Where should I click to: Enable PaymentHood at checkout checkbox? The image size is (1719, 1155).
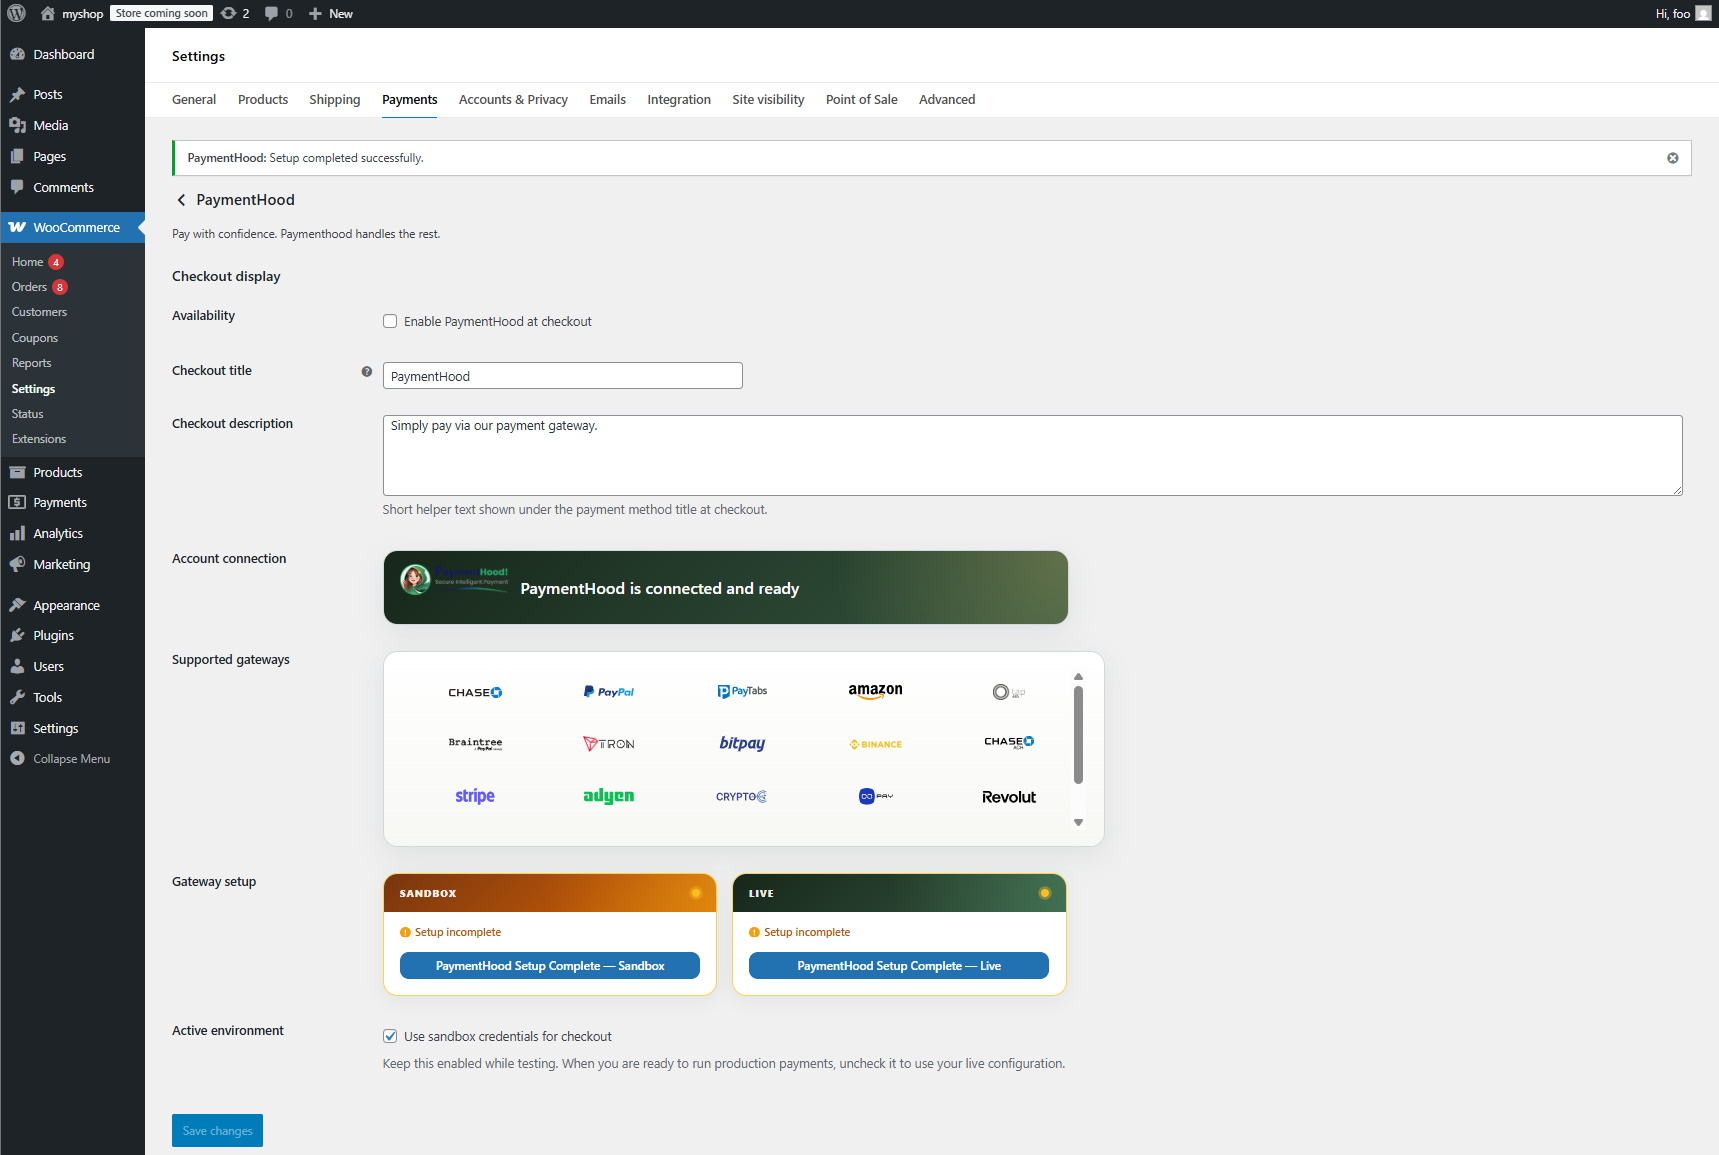point(390,321)
